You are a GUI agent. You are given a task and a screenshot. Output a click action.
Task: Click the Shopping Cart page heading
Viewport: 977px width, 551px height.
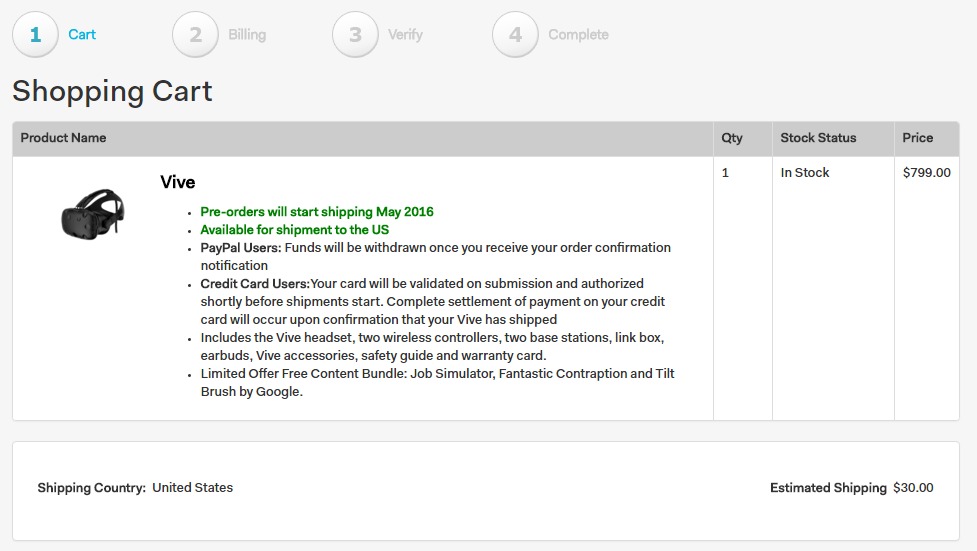pos(112,91)
